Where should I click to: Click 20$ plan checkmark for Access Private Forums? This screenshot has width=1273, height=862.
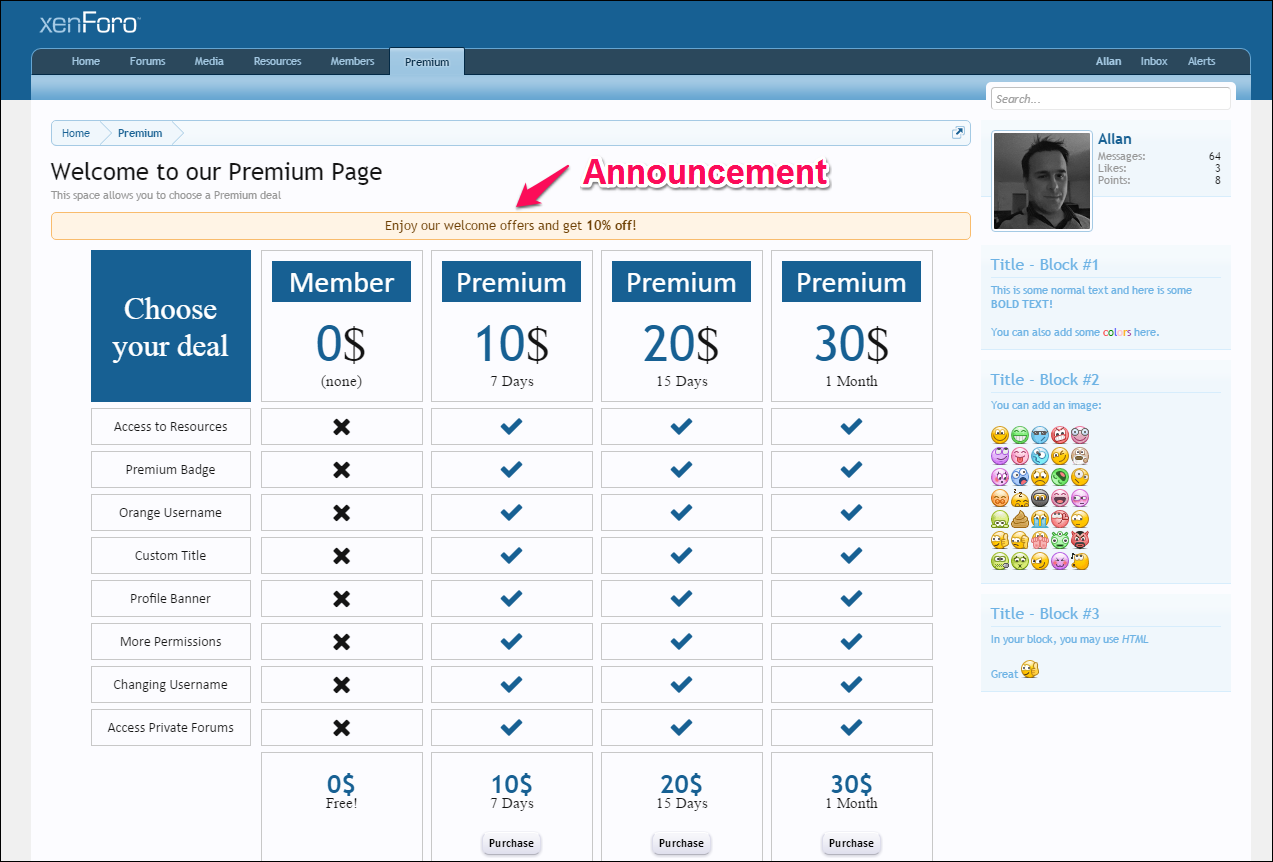pyautogui.click(x=681, y=727)
